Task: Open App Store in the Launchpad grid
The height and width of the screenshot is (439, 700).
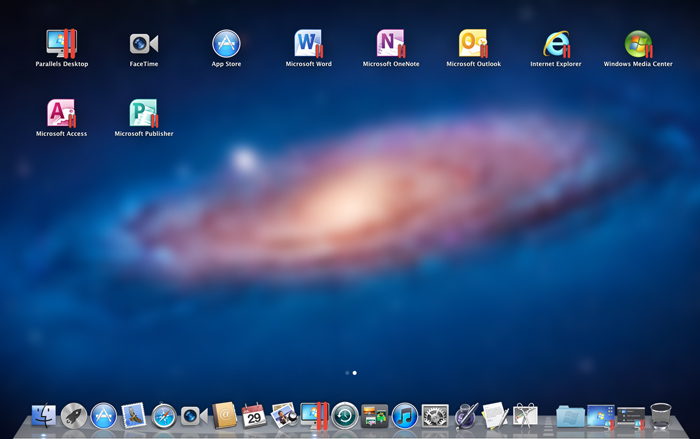Action: (226, 44)
